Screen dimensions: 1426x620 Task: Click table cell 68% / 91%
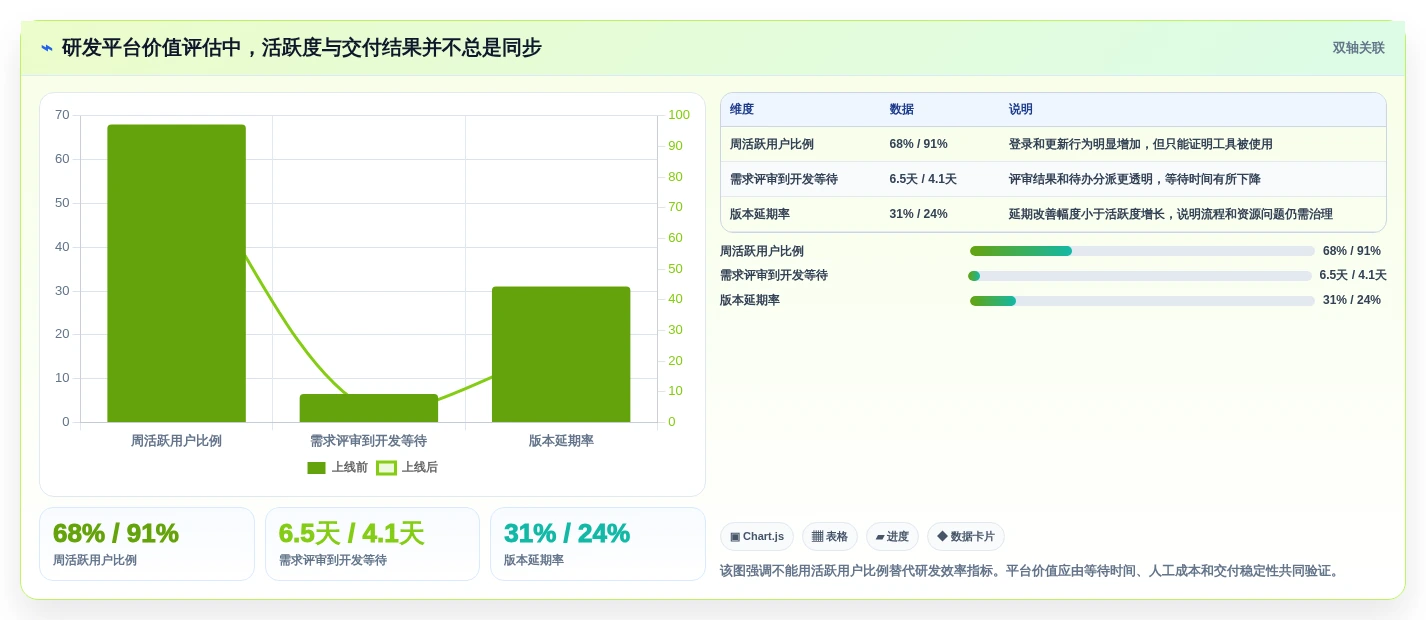pyautogui.click(x=918, y=145)
